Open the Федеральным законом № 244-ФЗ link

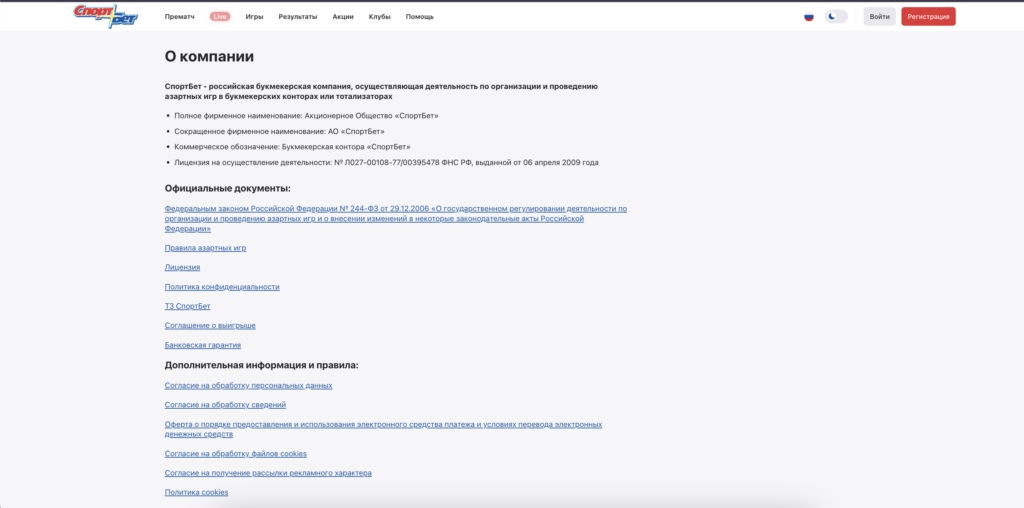396,219
